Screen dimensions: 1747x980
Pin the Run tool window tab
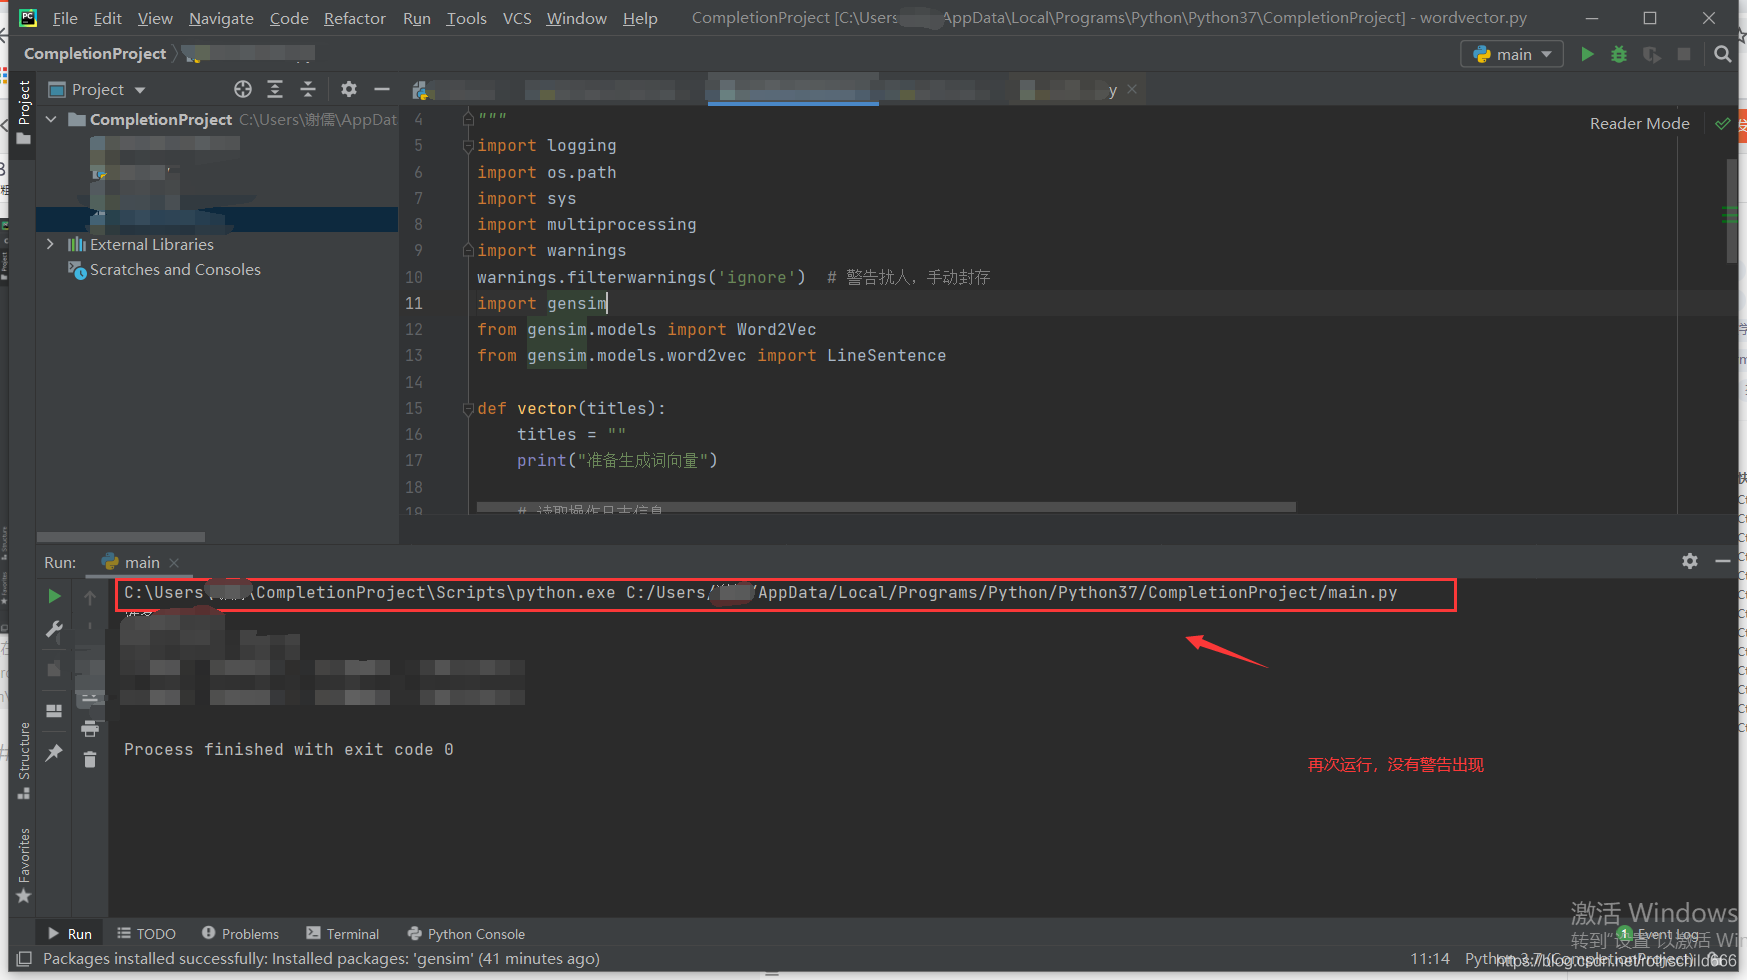point(54,752)
